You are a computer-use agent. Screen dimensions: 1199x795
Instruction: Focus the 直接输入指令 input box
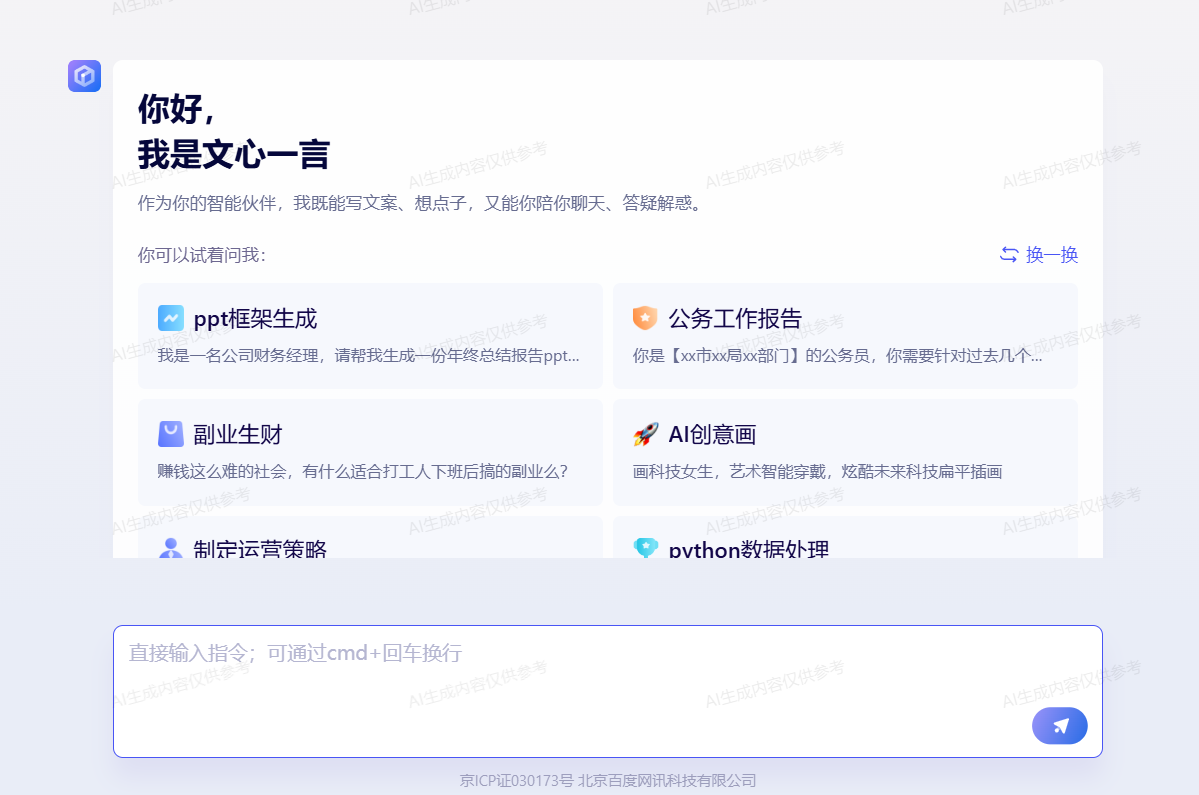click(608, 691)
